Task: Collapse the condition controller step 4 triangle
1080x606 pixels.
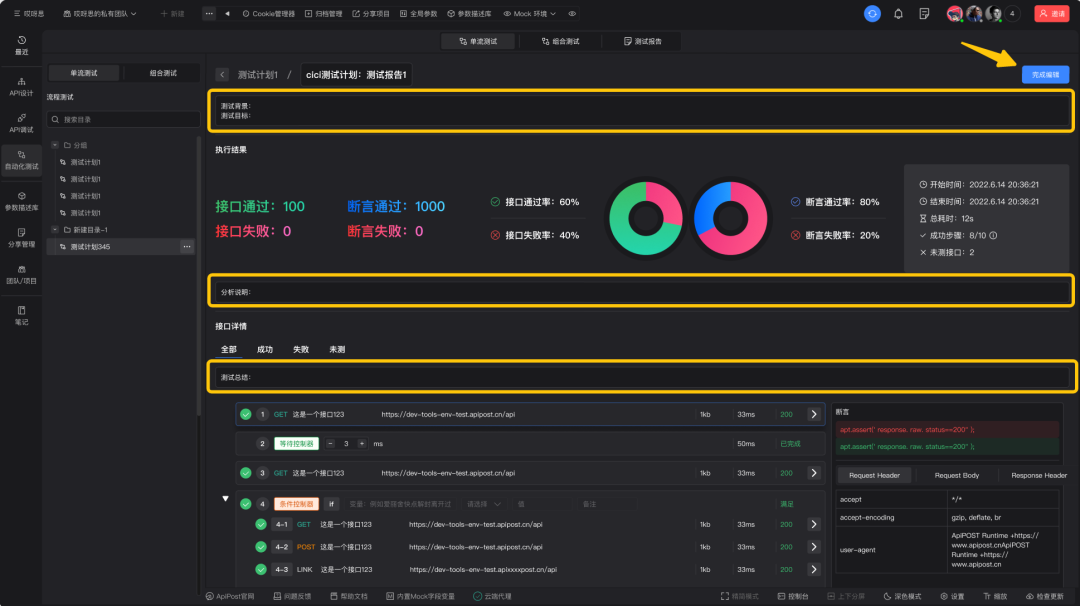Action: point(225,499)
